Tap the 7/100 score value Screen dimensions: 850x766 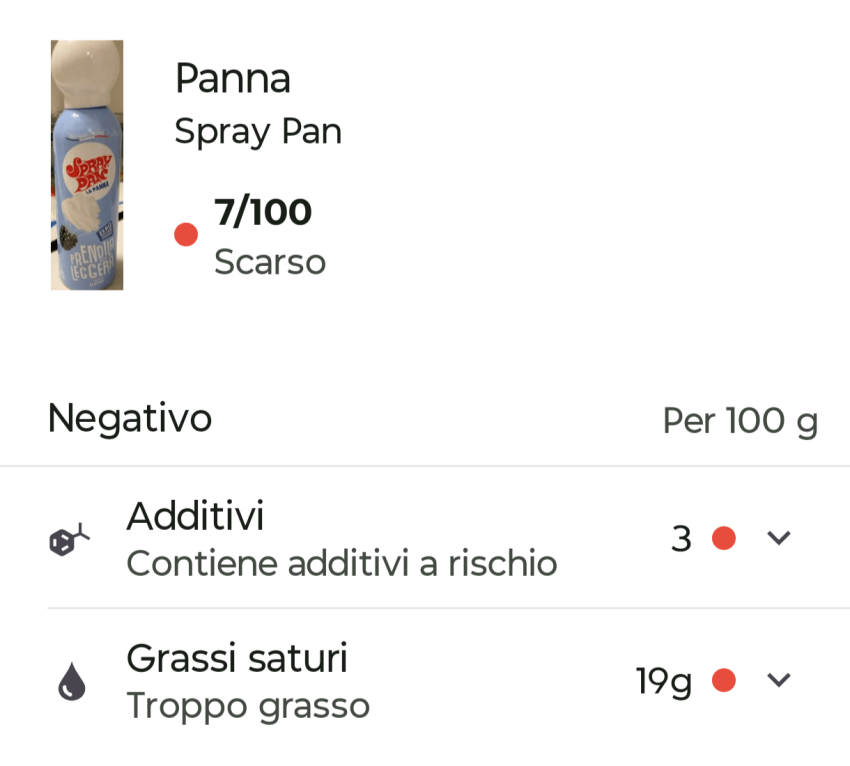click(263, 212)
